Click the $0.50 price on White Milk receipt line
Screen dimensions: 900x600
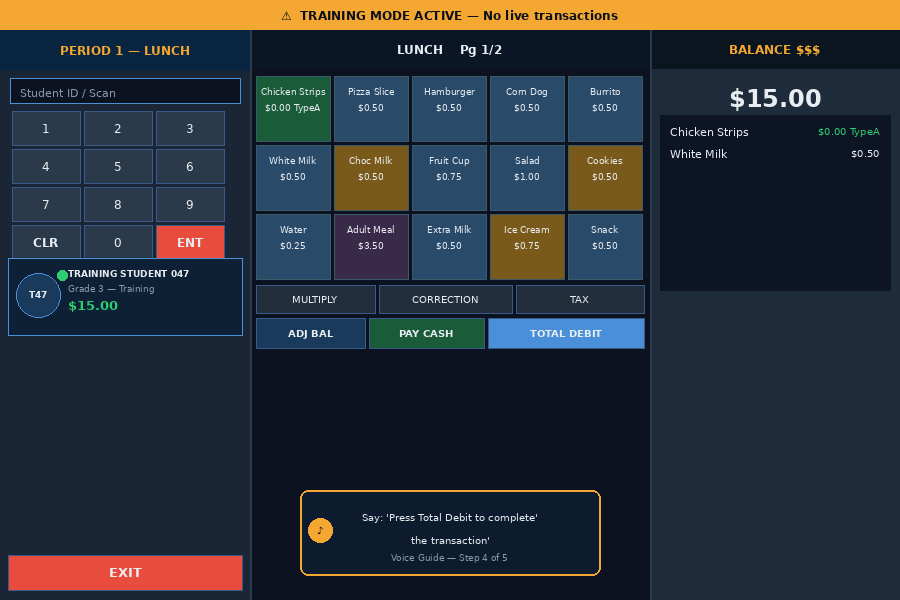point(865,154)
